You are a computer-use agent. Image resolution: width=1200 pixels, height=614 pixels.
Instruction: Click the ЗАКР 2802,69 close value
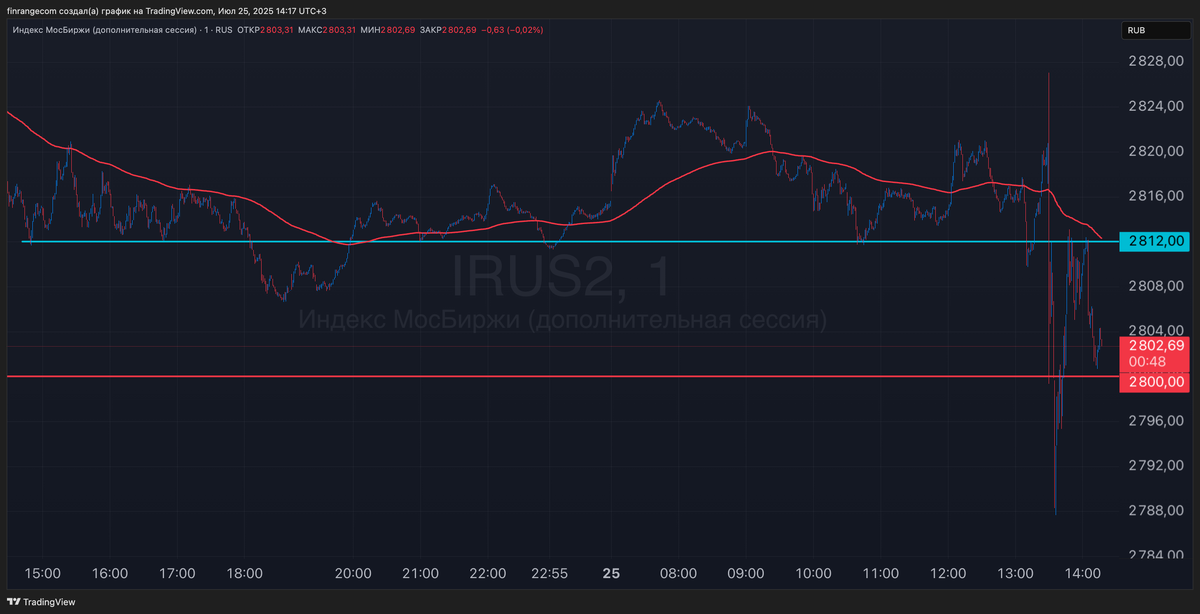coord(447,30)
